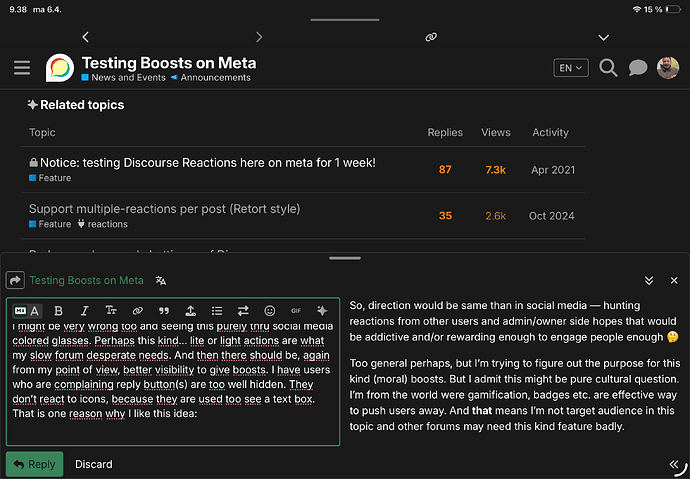This screenshot has width=690, height=479.
Task: Click the swap arrows toolbar icon
Action: pos(243,311)
